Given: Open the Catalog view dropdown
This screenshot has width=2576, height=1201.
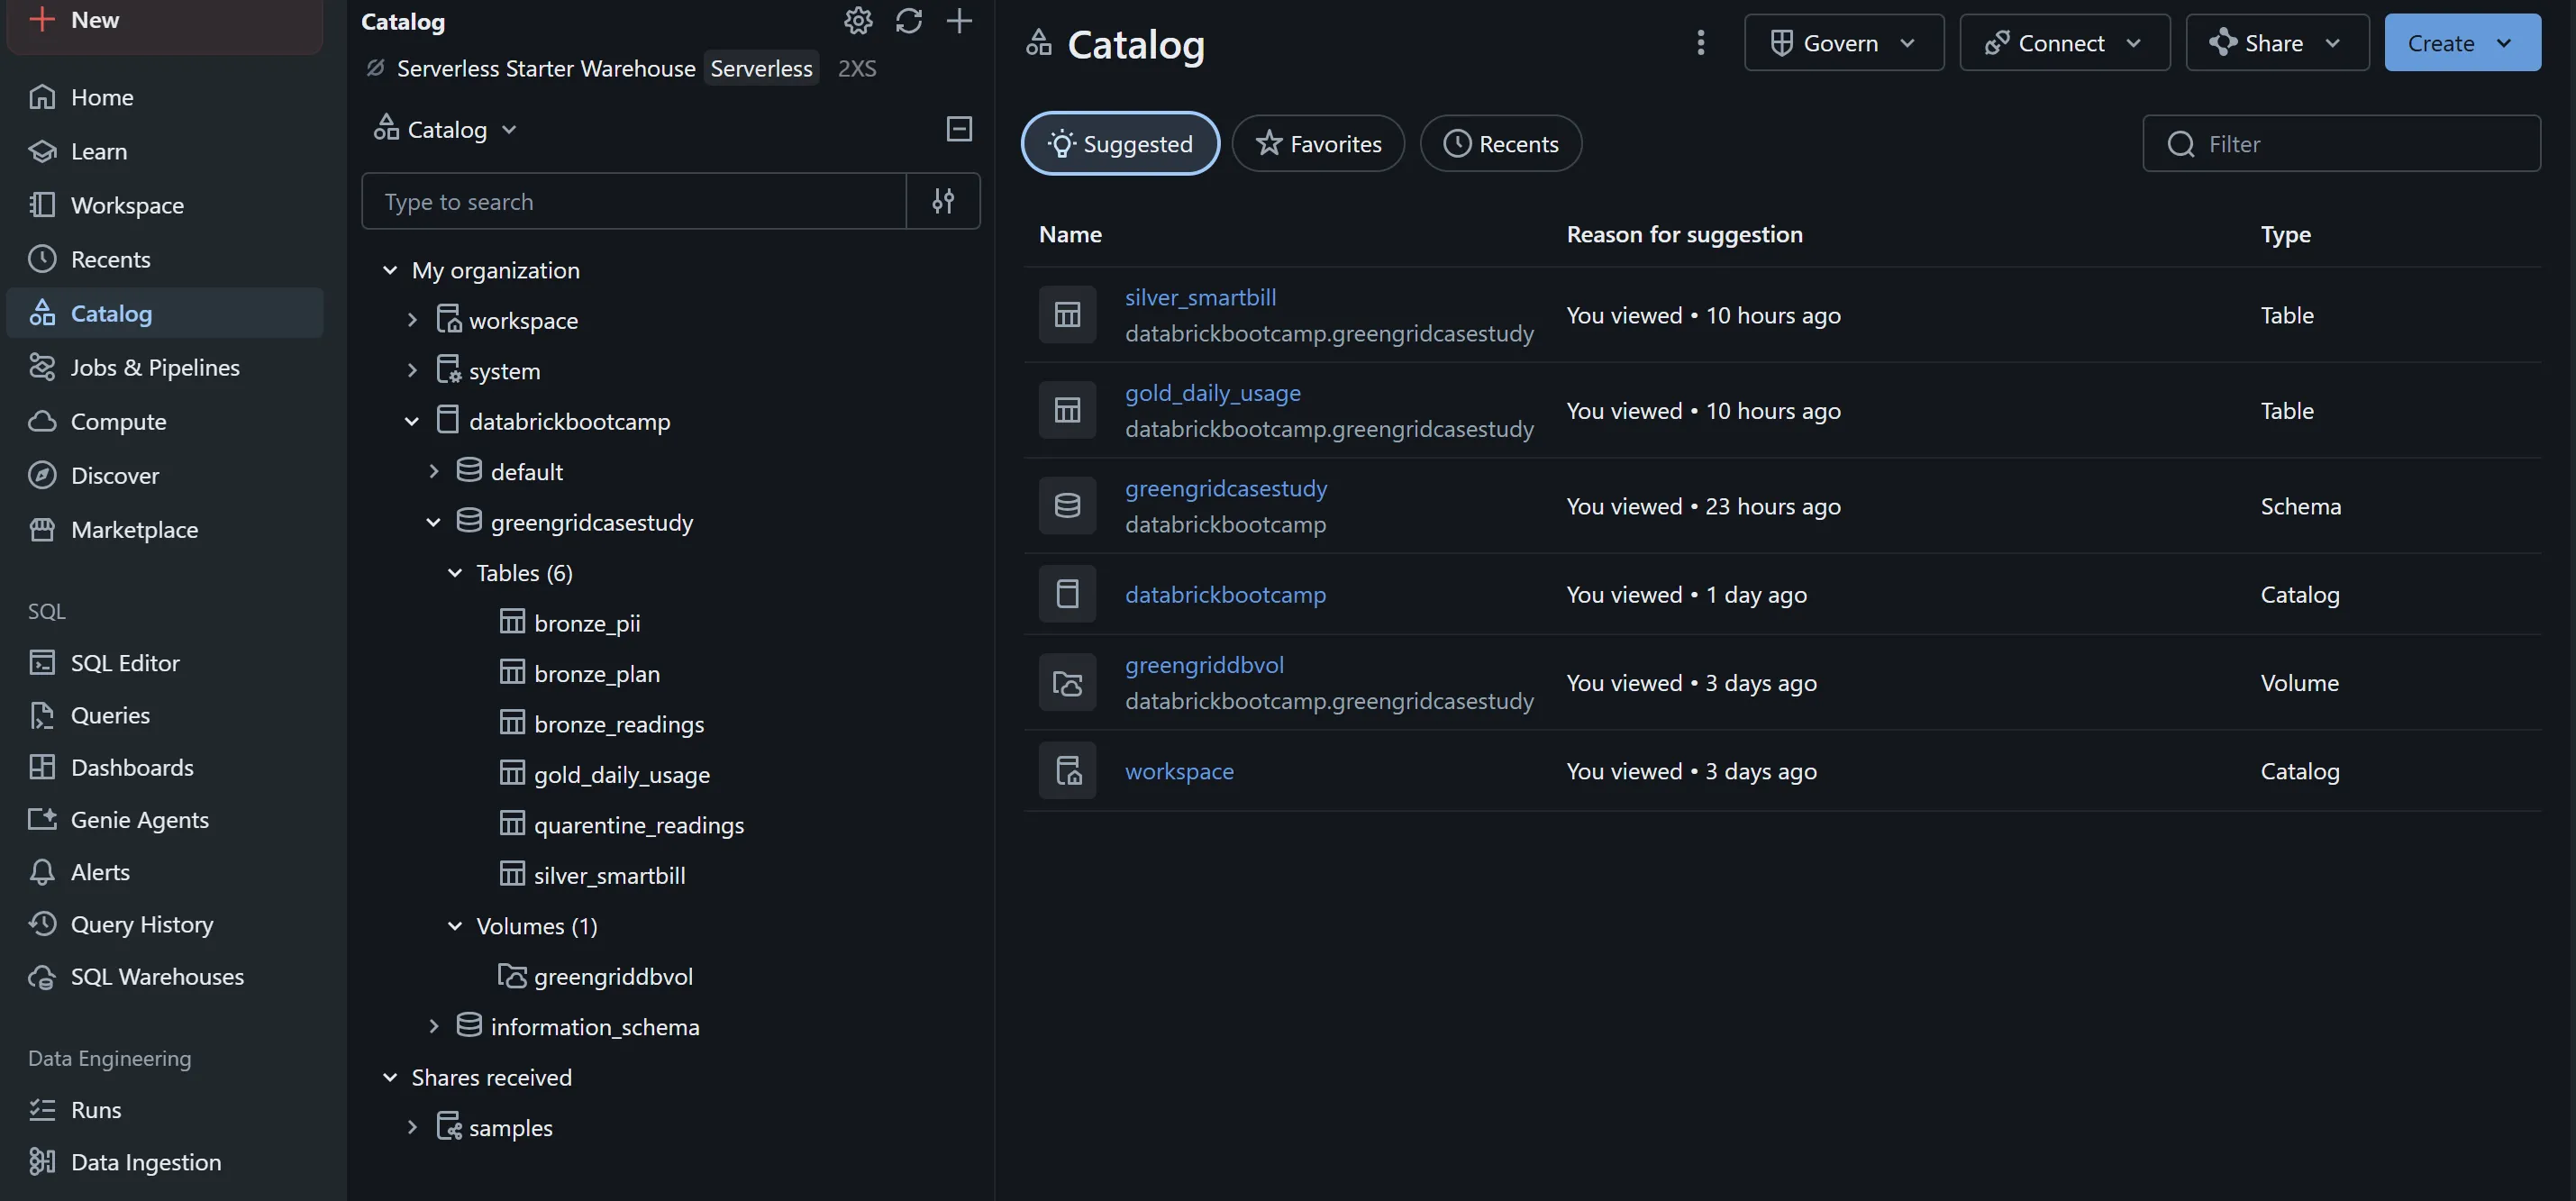Looking at the screenshot, I should click(x=446, y=129).
